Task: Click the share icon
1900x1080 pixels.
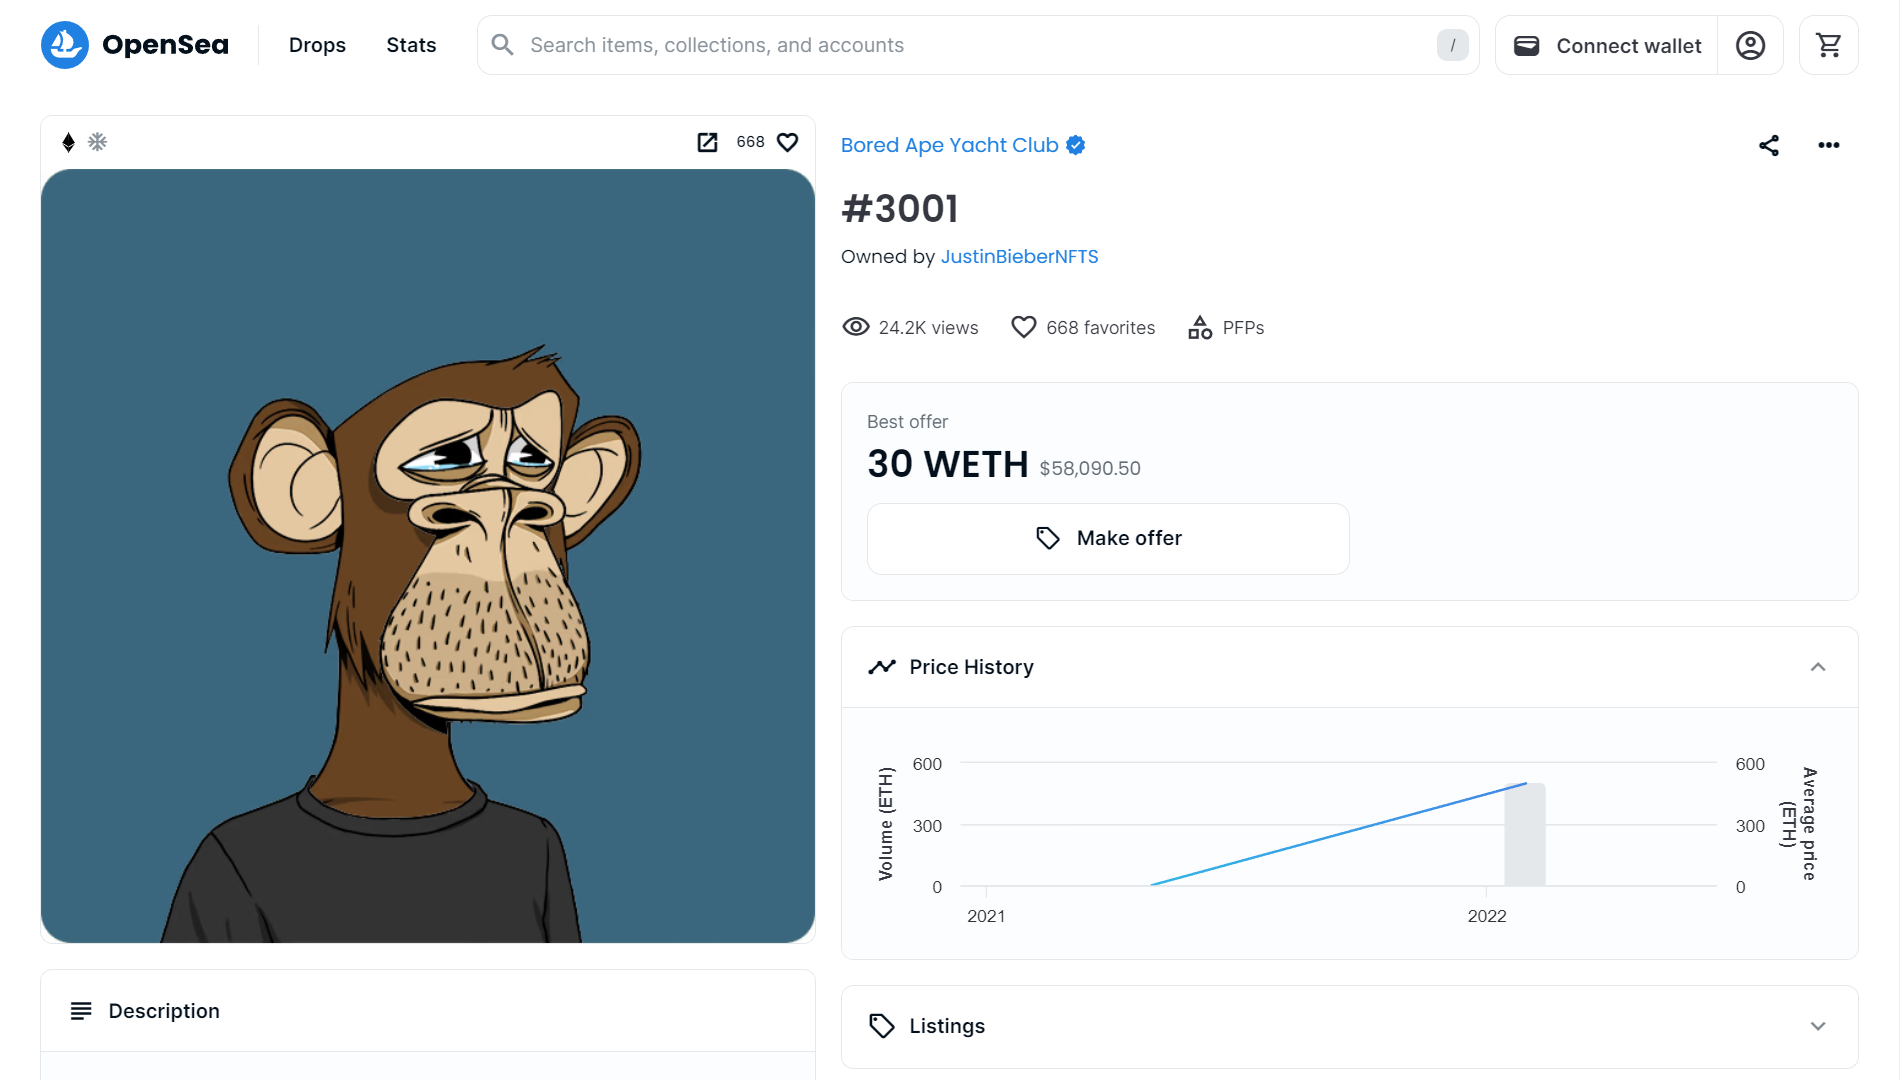Action: click(x=1769, y=145)
